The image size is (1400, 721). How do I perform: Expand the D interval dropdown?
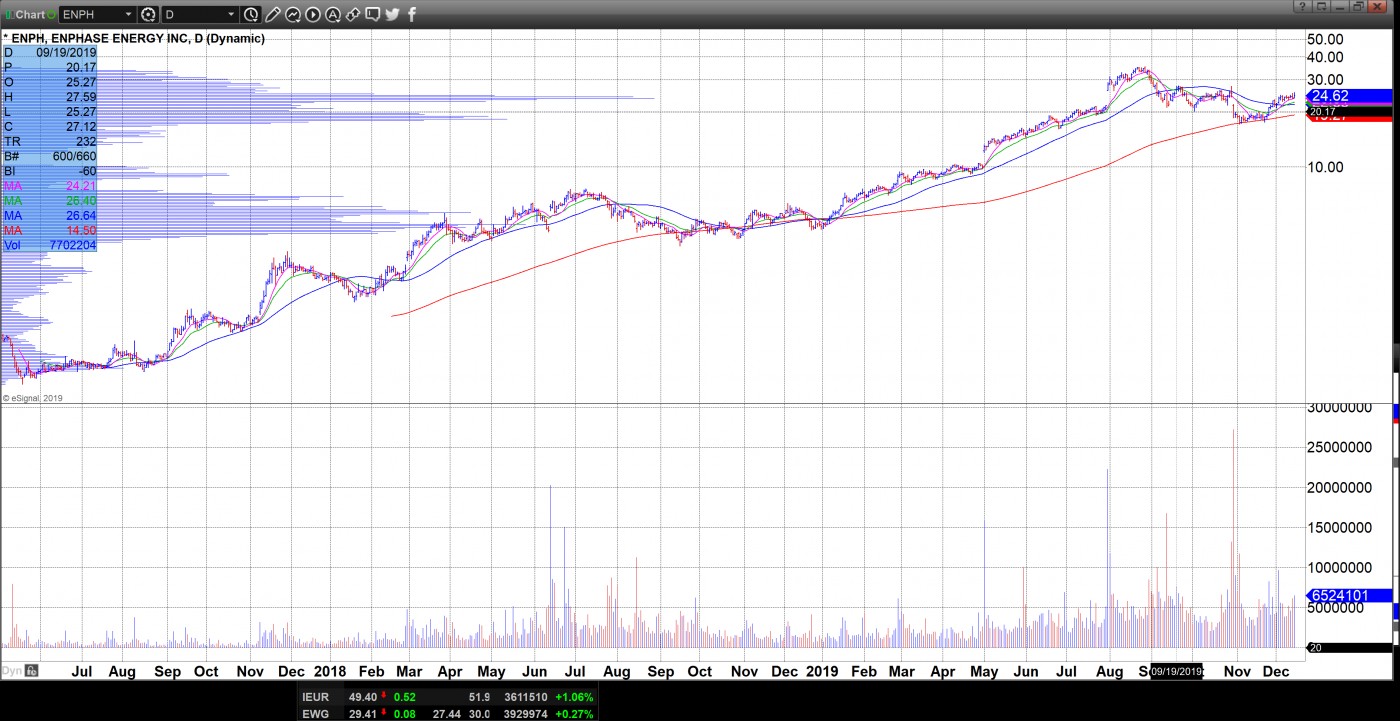[x=231, y=14]
